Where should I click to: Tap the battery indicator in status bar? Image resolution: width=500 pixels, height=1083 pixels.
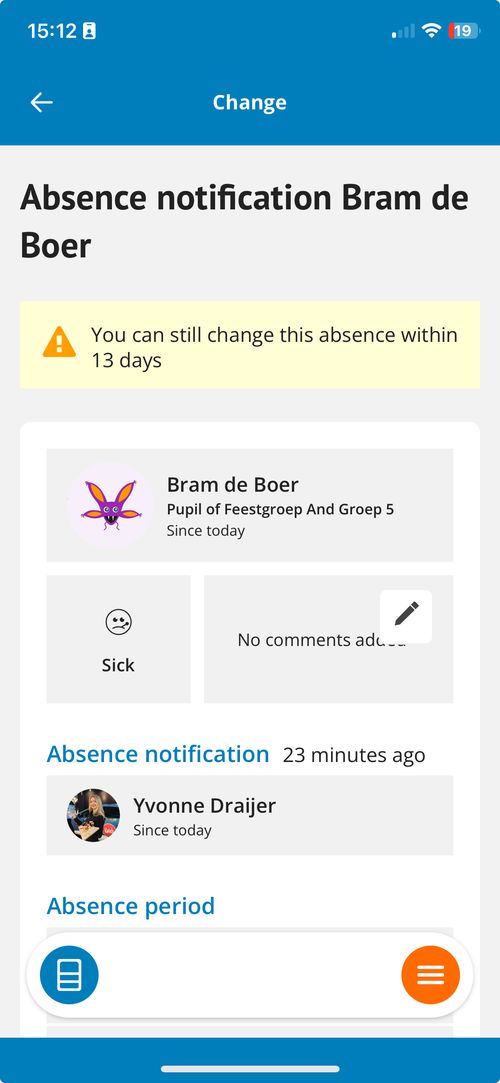(464, 31)
